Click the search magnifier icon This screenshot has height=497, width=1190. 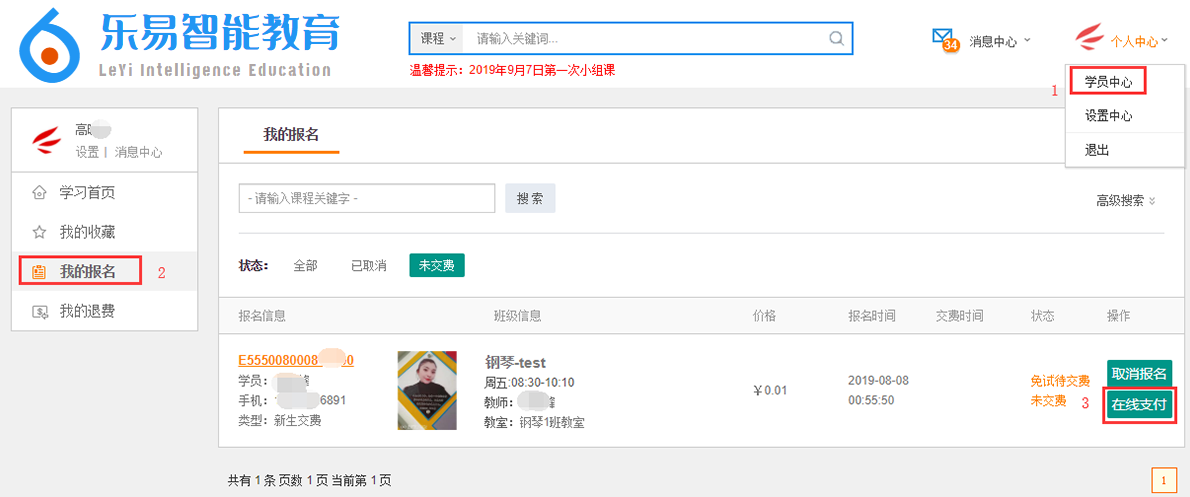(x=836, y=39)
